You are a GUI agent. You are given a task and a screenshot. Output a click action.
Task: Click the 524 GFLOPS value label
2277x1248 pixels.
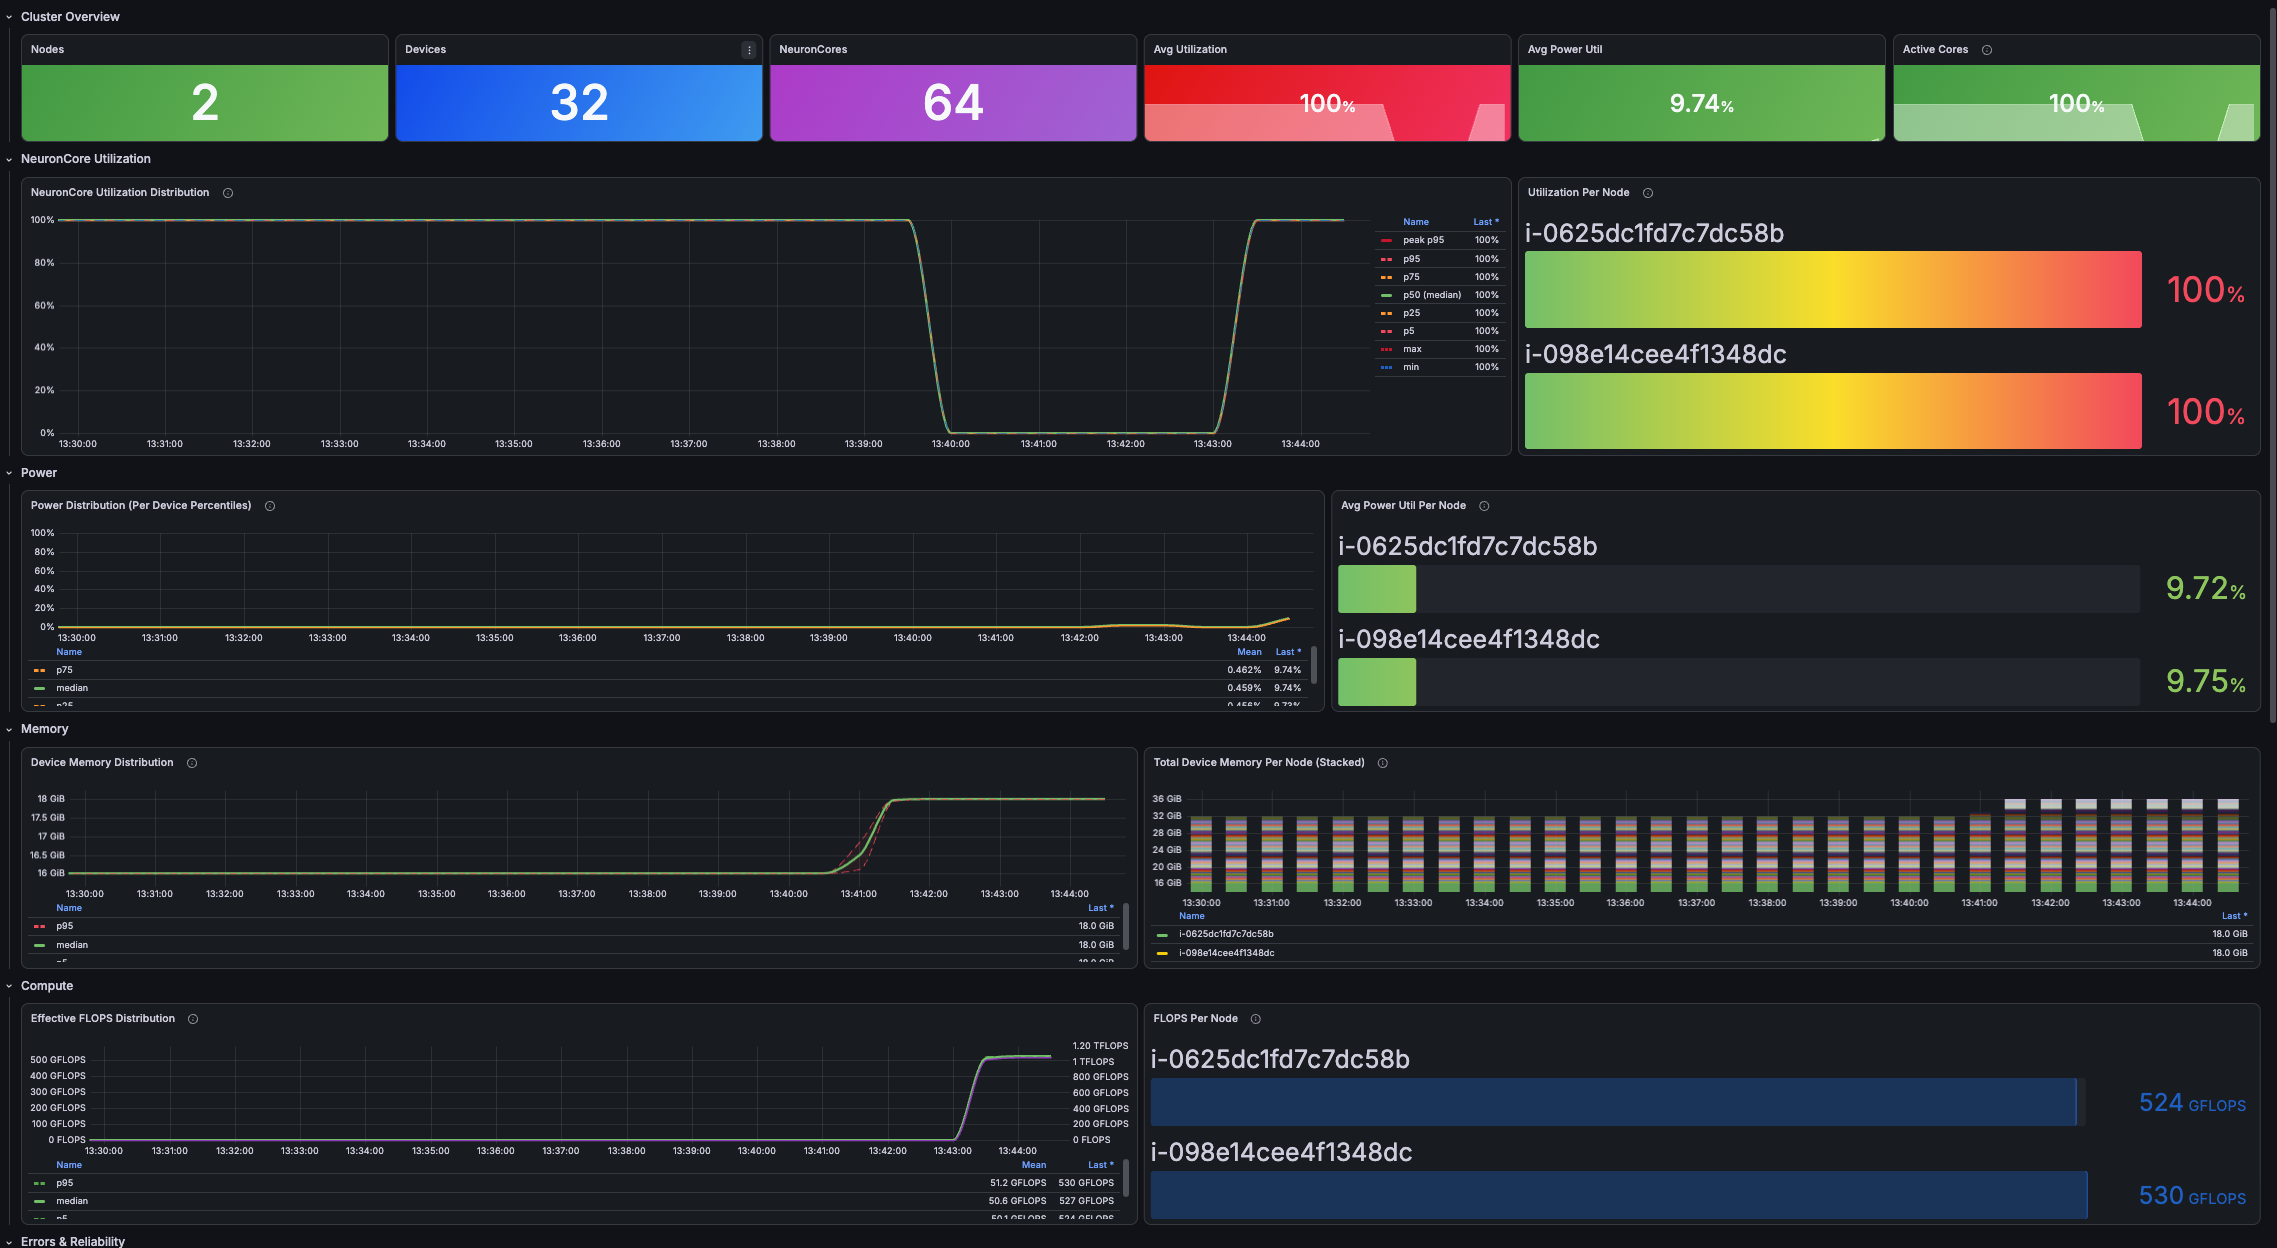pos(2192,1103)
